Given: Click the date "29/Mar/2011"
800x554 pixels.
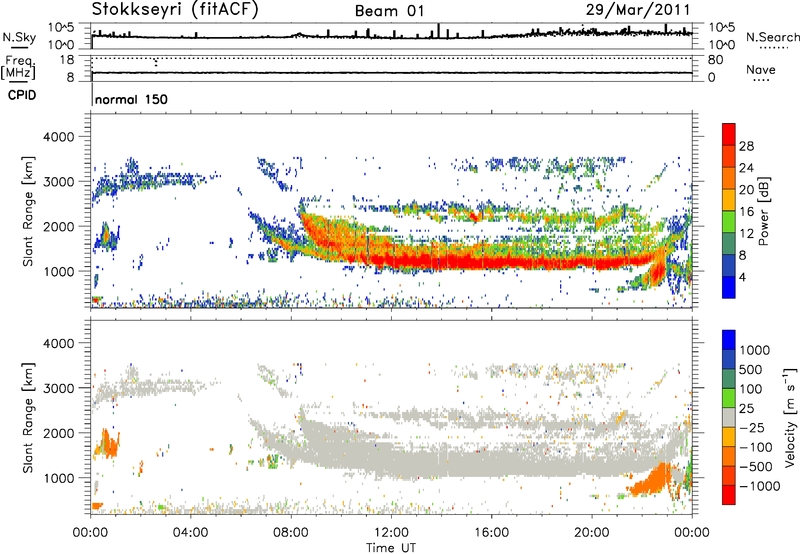Looking at the screenshot, I should 638,10.
